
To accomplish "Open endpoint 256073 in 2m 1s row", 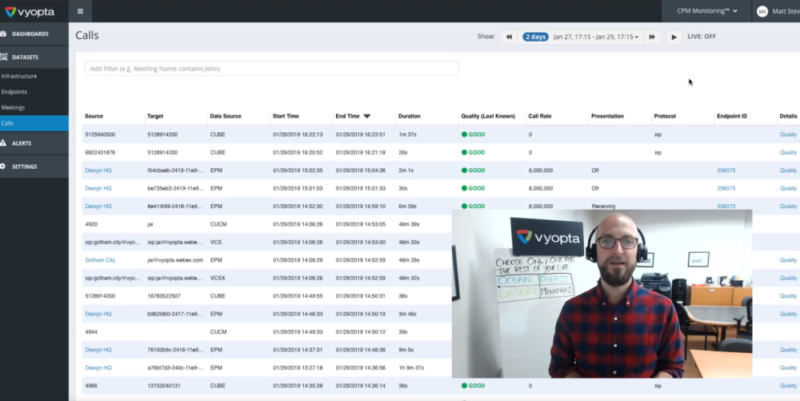I will click(x=726, y=170).
